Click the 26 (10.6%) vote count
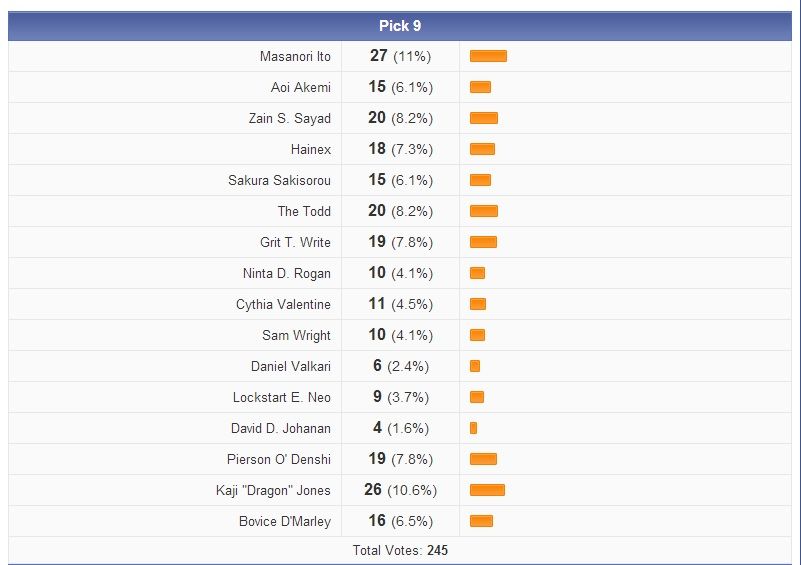Screen dimensions: 801x565 tap(400, 490)
